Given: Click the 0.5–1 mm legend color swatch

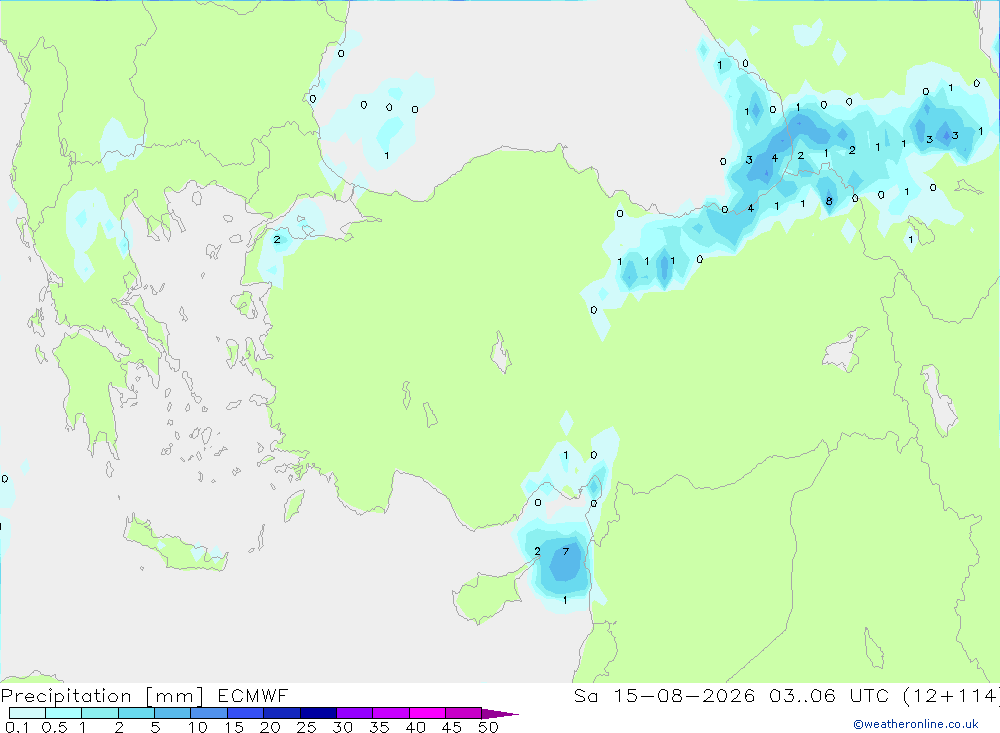Looking at the screenshot, I should coord(63,713).
